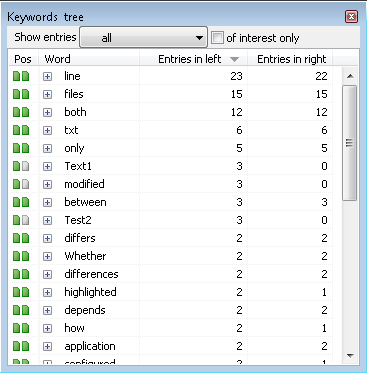
Task: Click the position icons of the 'Whether' row
Action: point(21,256)
